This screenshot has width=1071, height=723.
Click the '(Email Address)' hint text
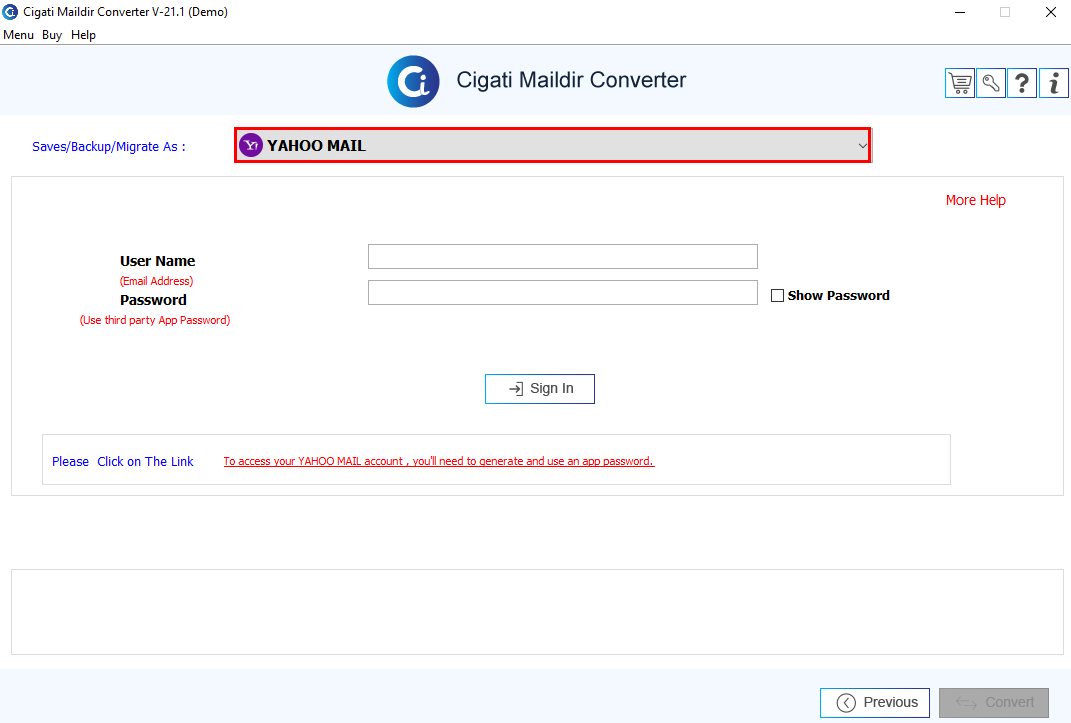pyautogui.click(x=156, y=281)
